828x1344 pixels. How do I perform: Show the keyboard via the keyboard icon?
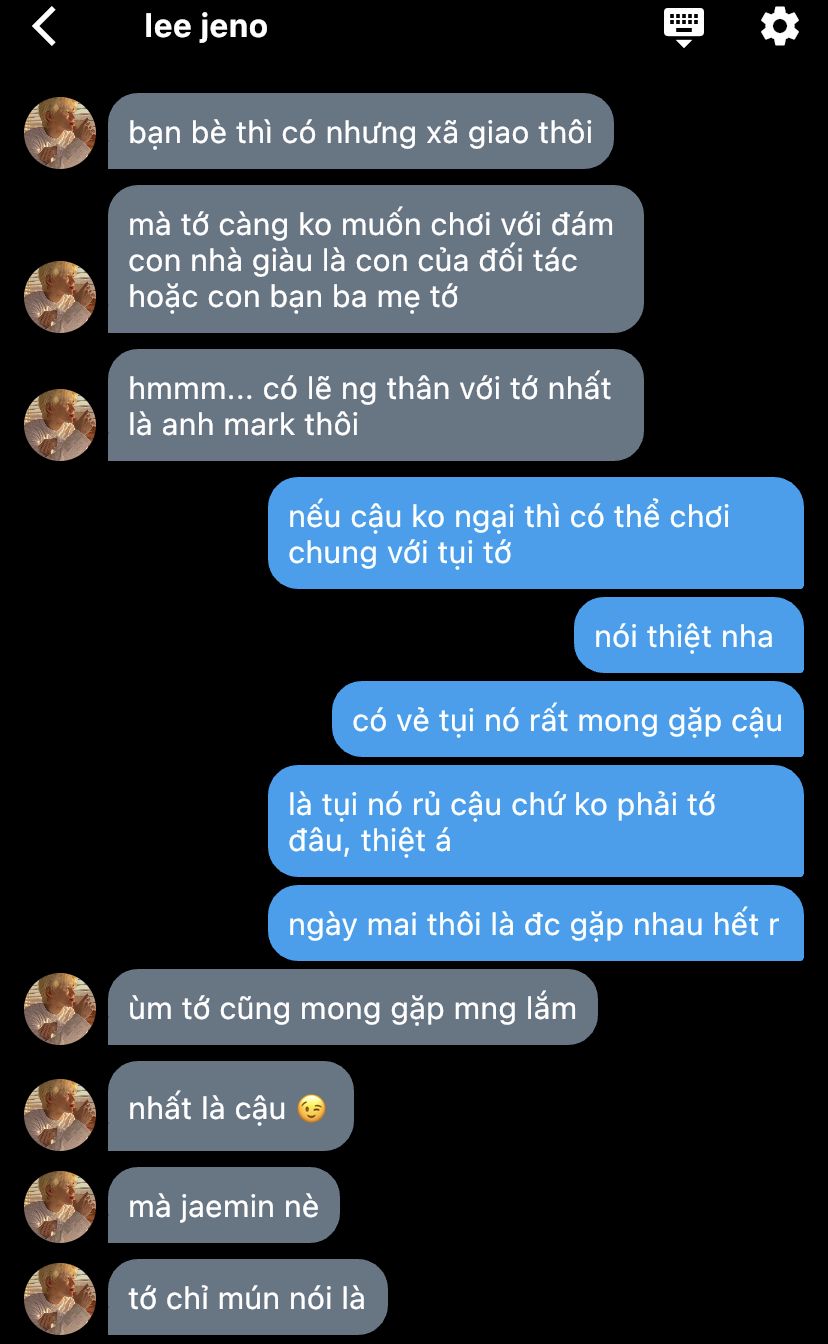685,27
